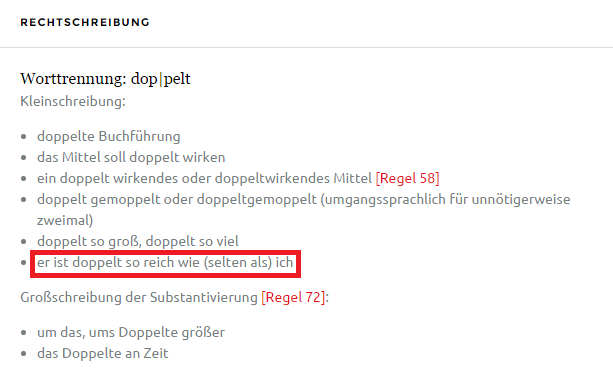Click the bullet before 'doppelte Buchführung'
613x383 pixels.
tap(24, 137)
